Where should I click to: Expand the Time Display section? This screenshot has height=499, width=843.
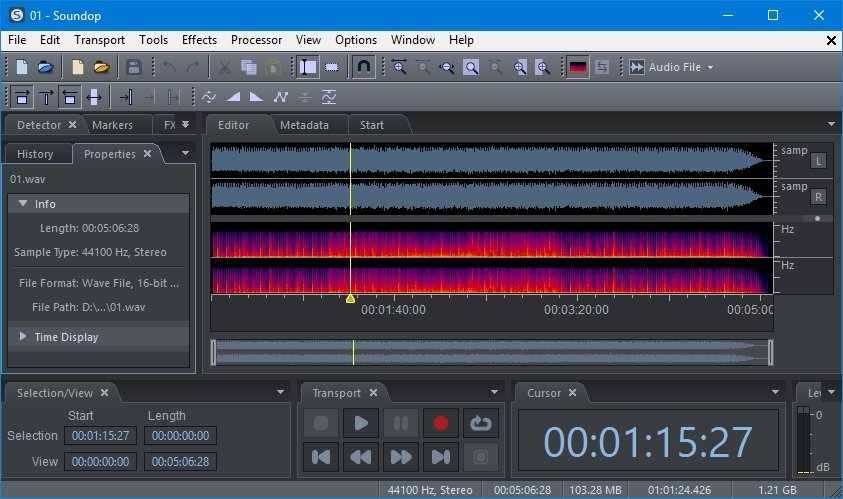click(23, 337)
